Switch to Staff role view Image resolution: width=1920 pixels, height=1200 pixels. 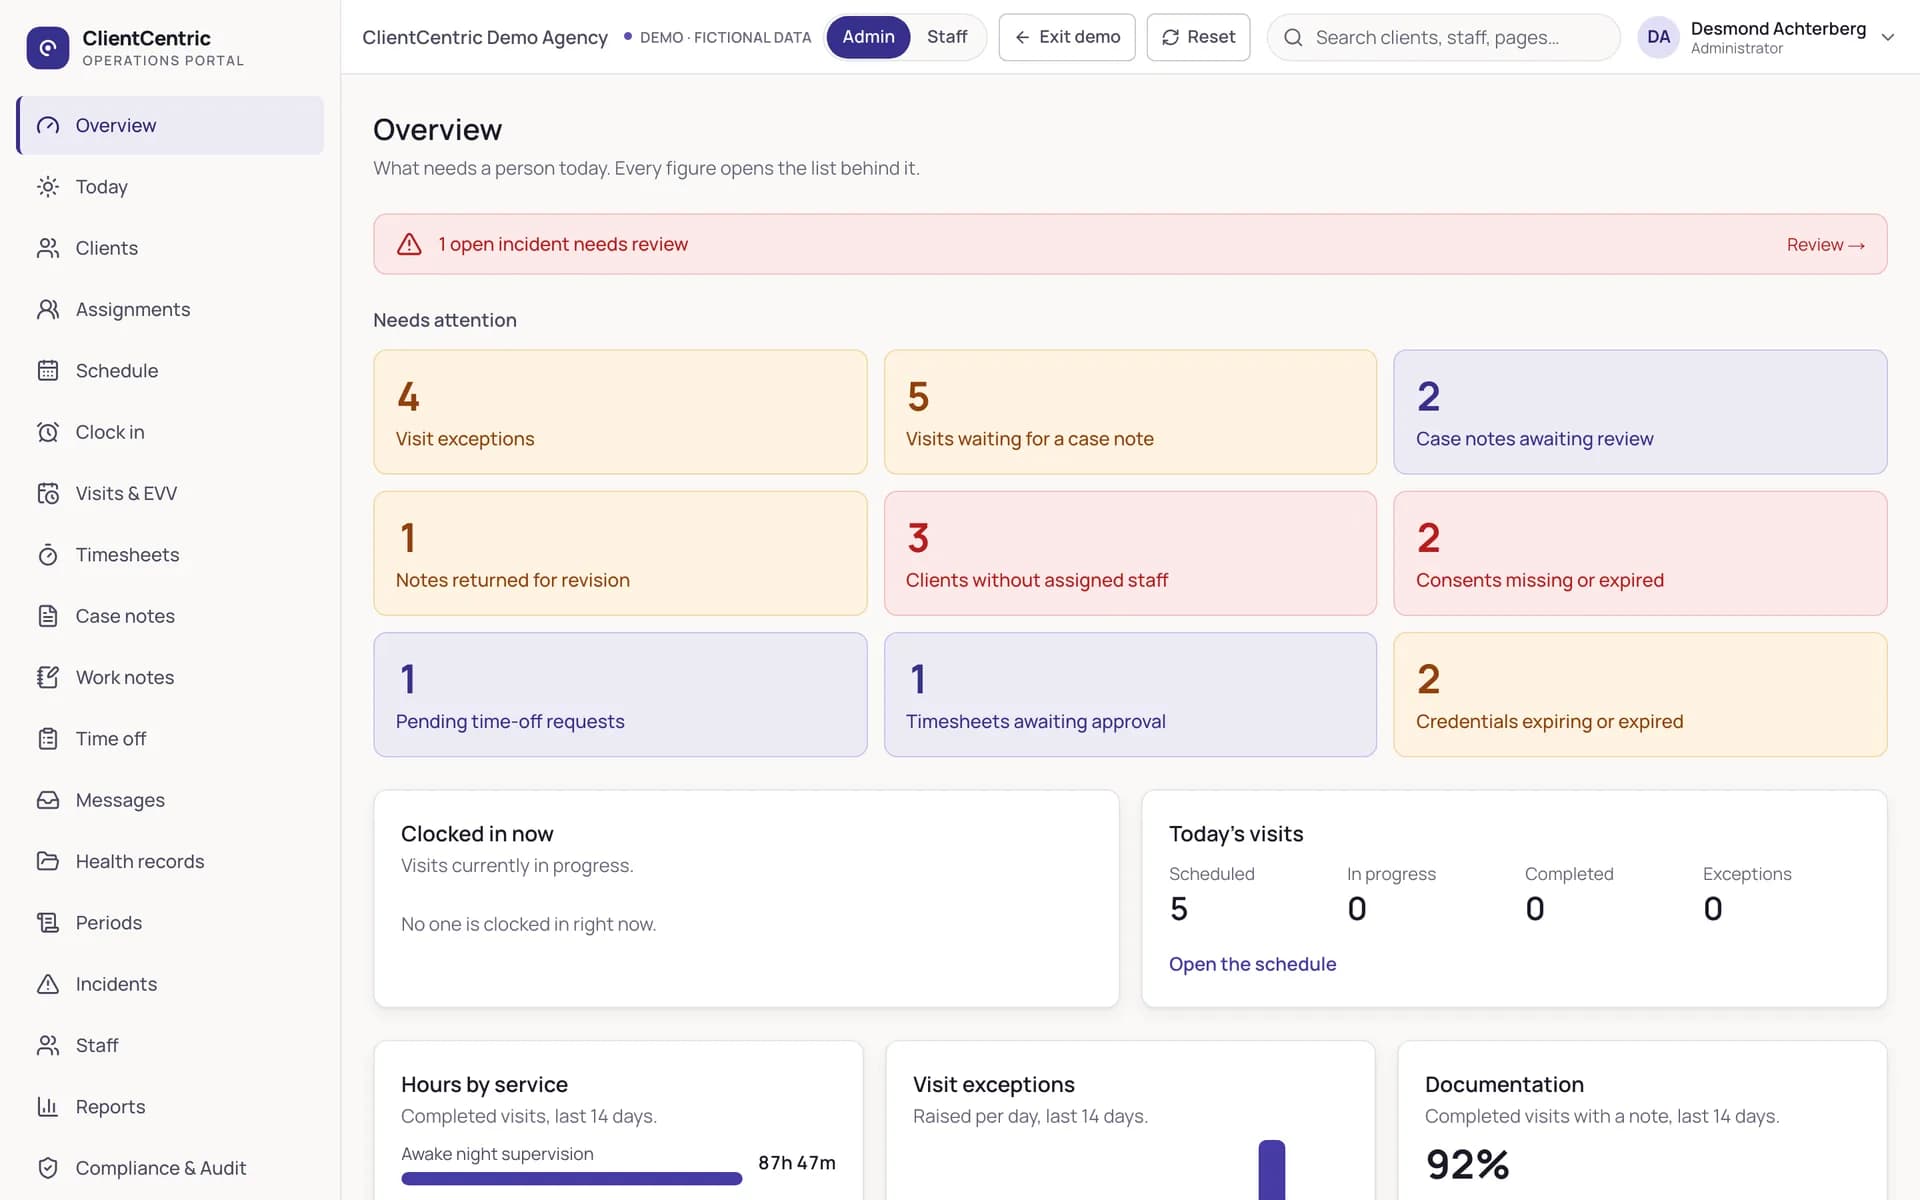(x=947, y=37)
